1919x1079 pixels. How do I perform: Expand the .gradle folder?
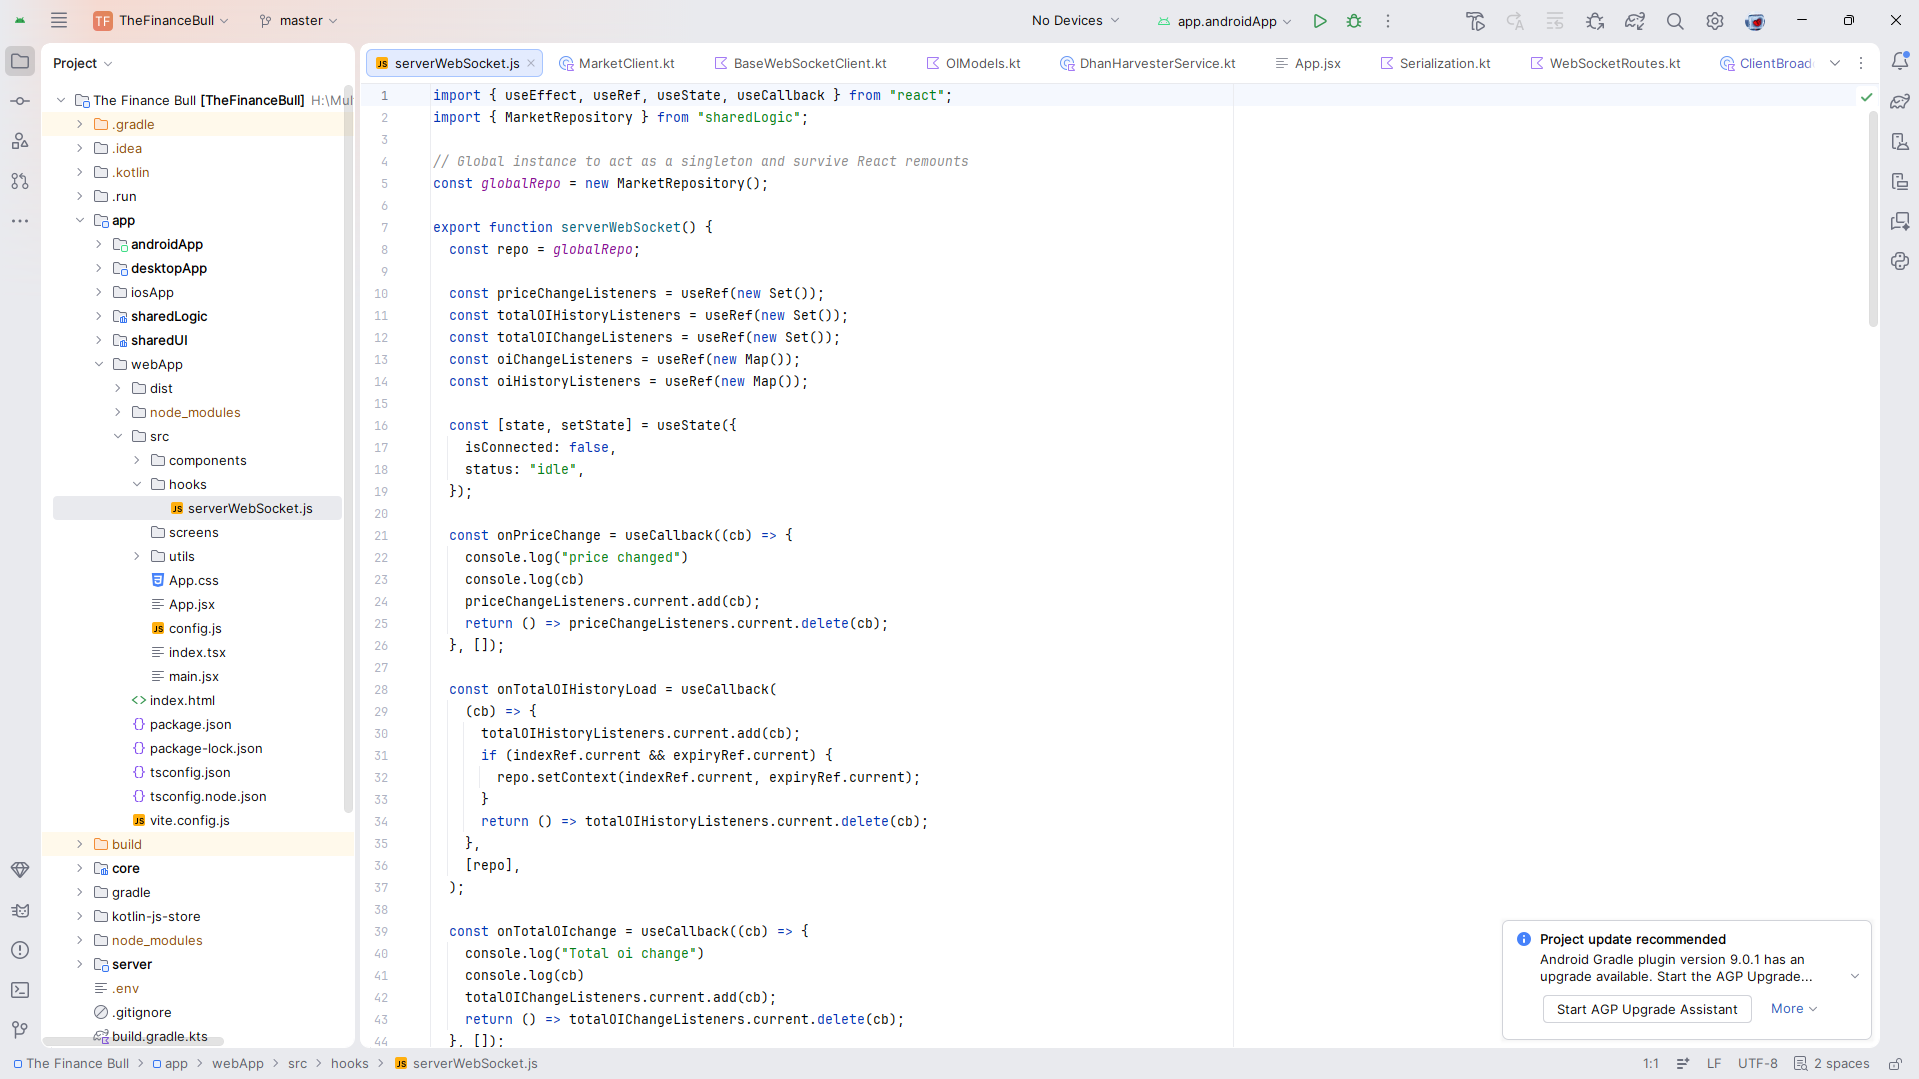point(80,125)
